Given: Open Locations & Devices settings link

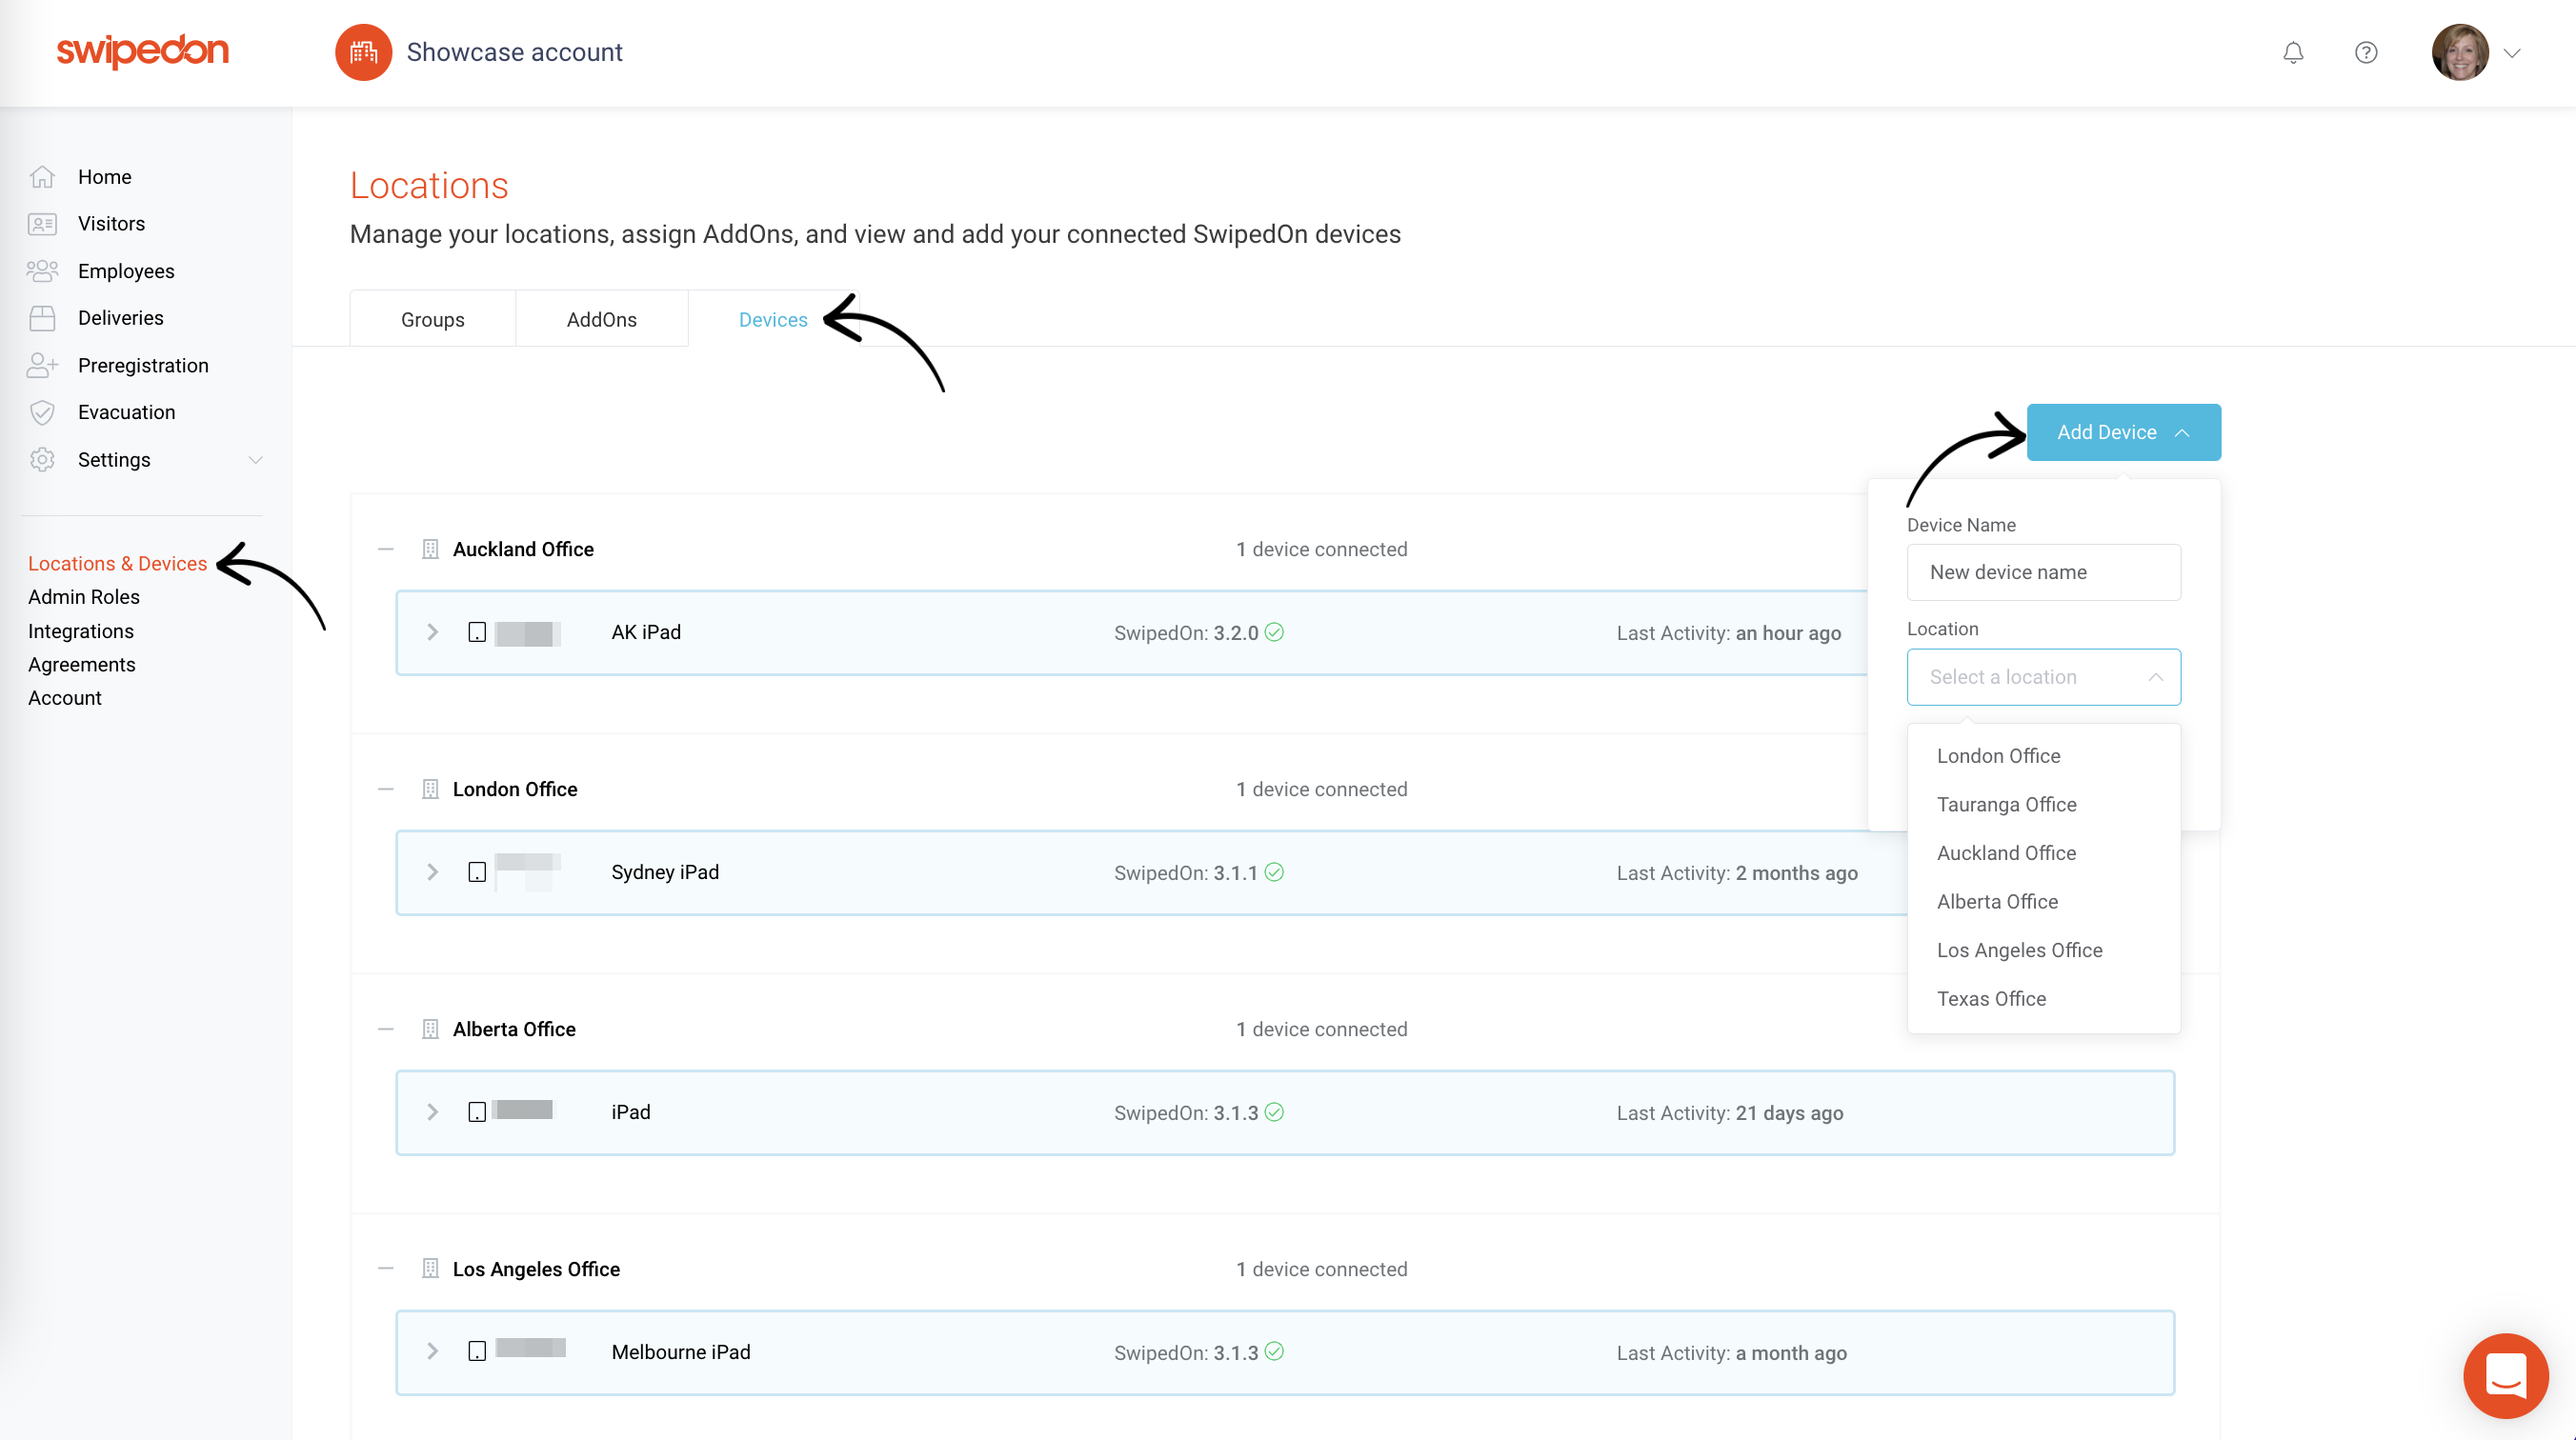Looking at the screenshot, I should pyautogui.click(x=117, y=563).
